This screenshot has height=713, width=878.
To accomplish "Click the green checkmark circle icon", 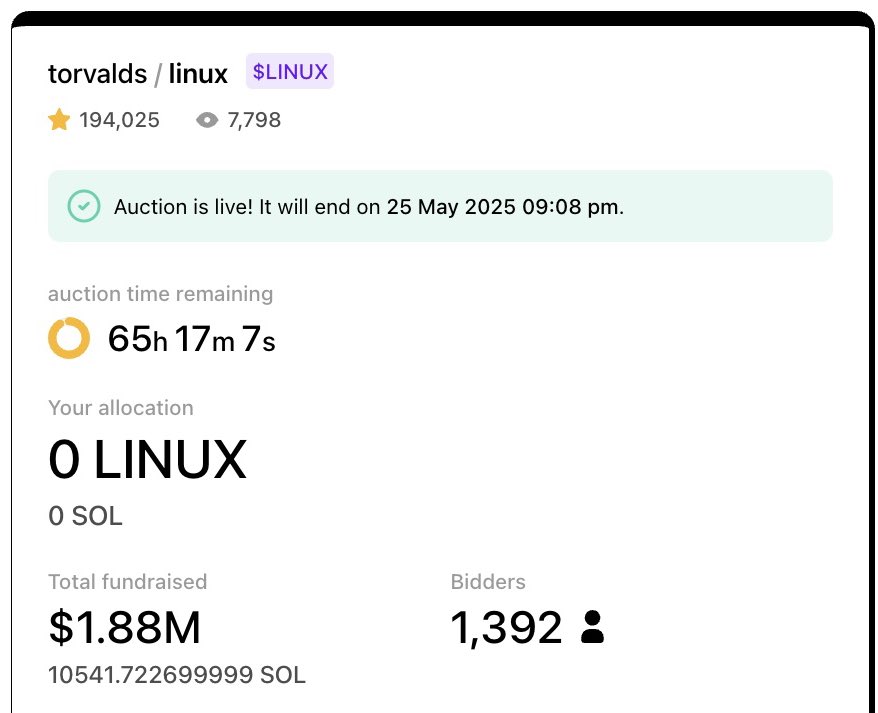I will click(x=84, y=206).
